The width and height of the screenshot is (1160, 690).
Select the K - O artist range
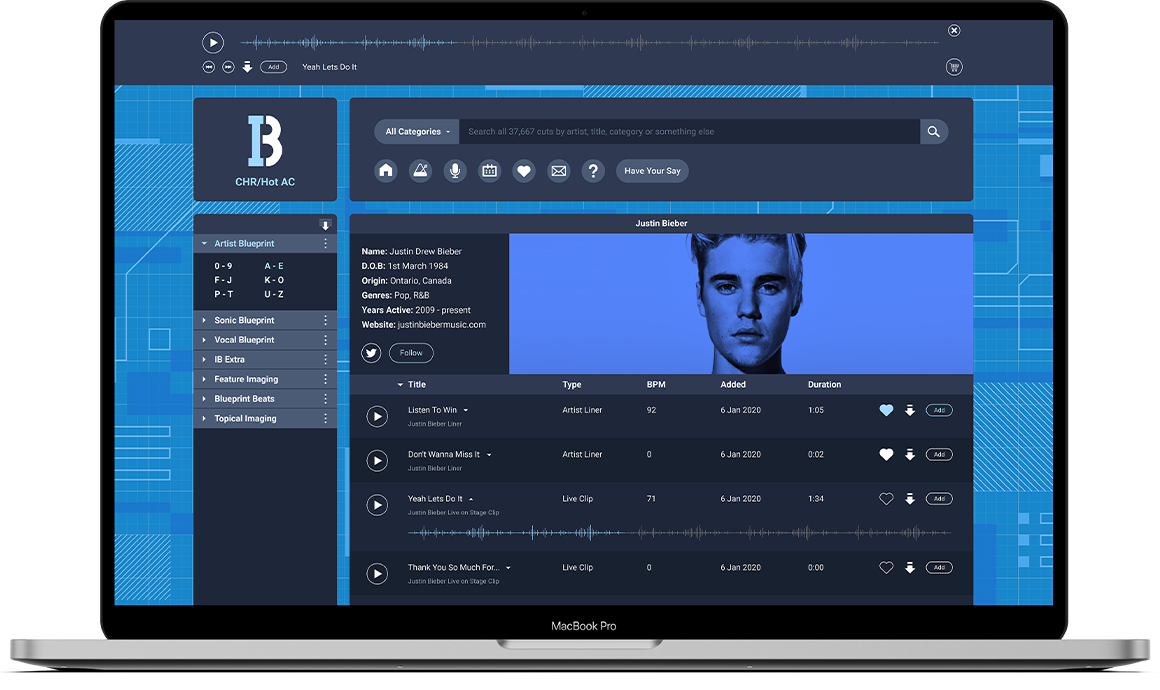[x=274, y=280]
